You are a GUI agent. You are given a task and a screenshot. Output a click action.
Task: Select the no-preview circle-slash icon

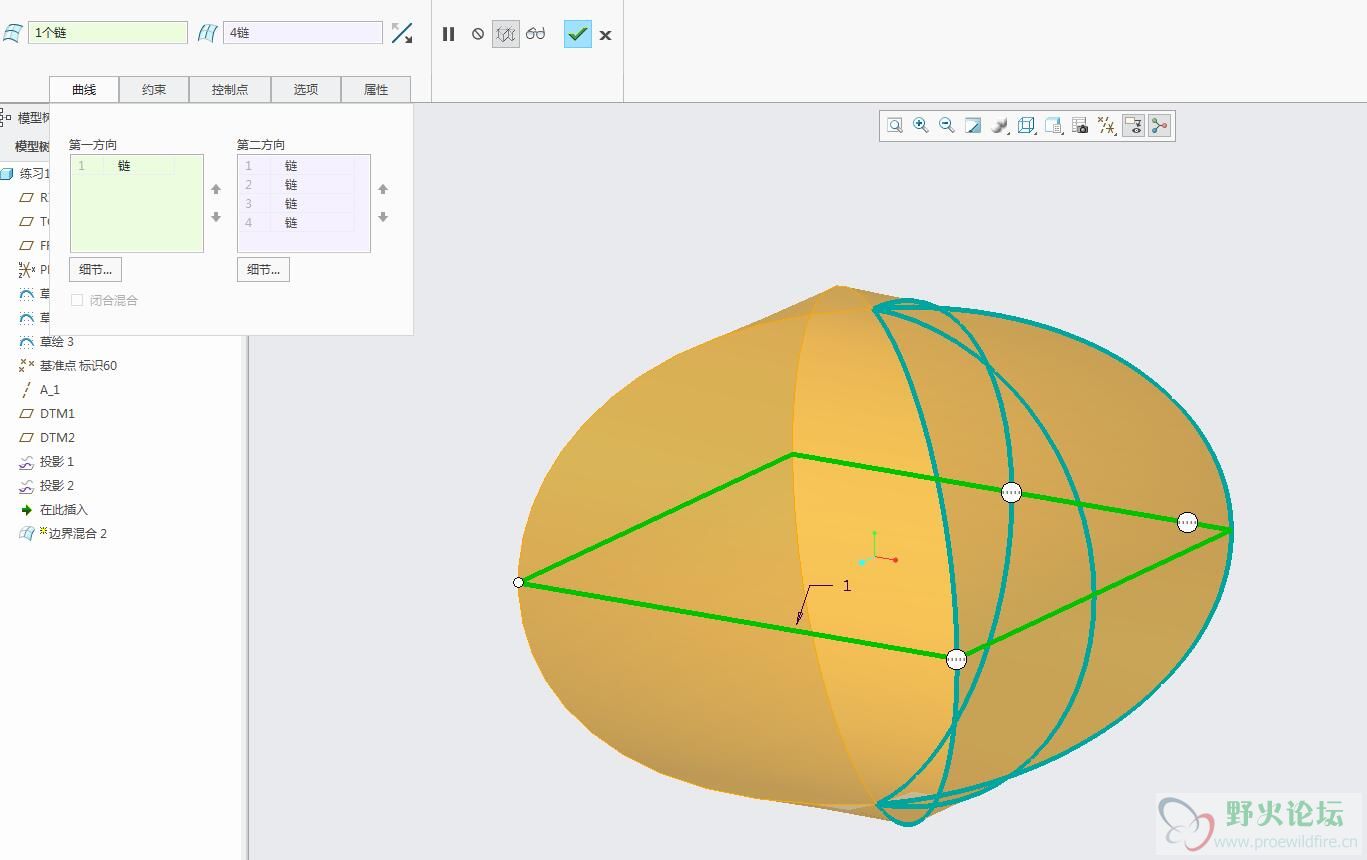[478, 34]
